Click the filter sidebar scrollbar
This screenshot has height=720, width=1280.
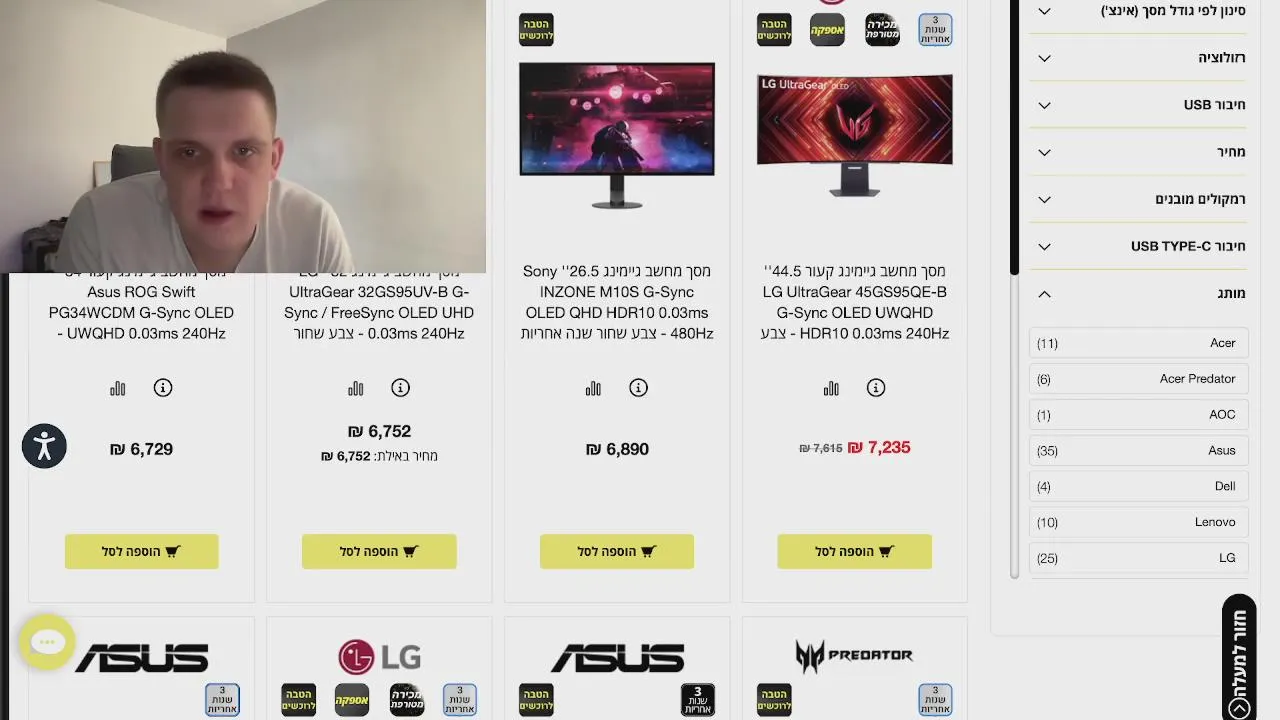(x=1014, y=290)
